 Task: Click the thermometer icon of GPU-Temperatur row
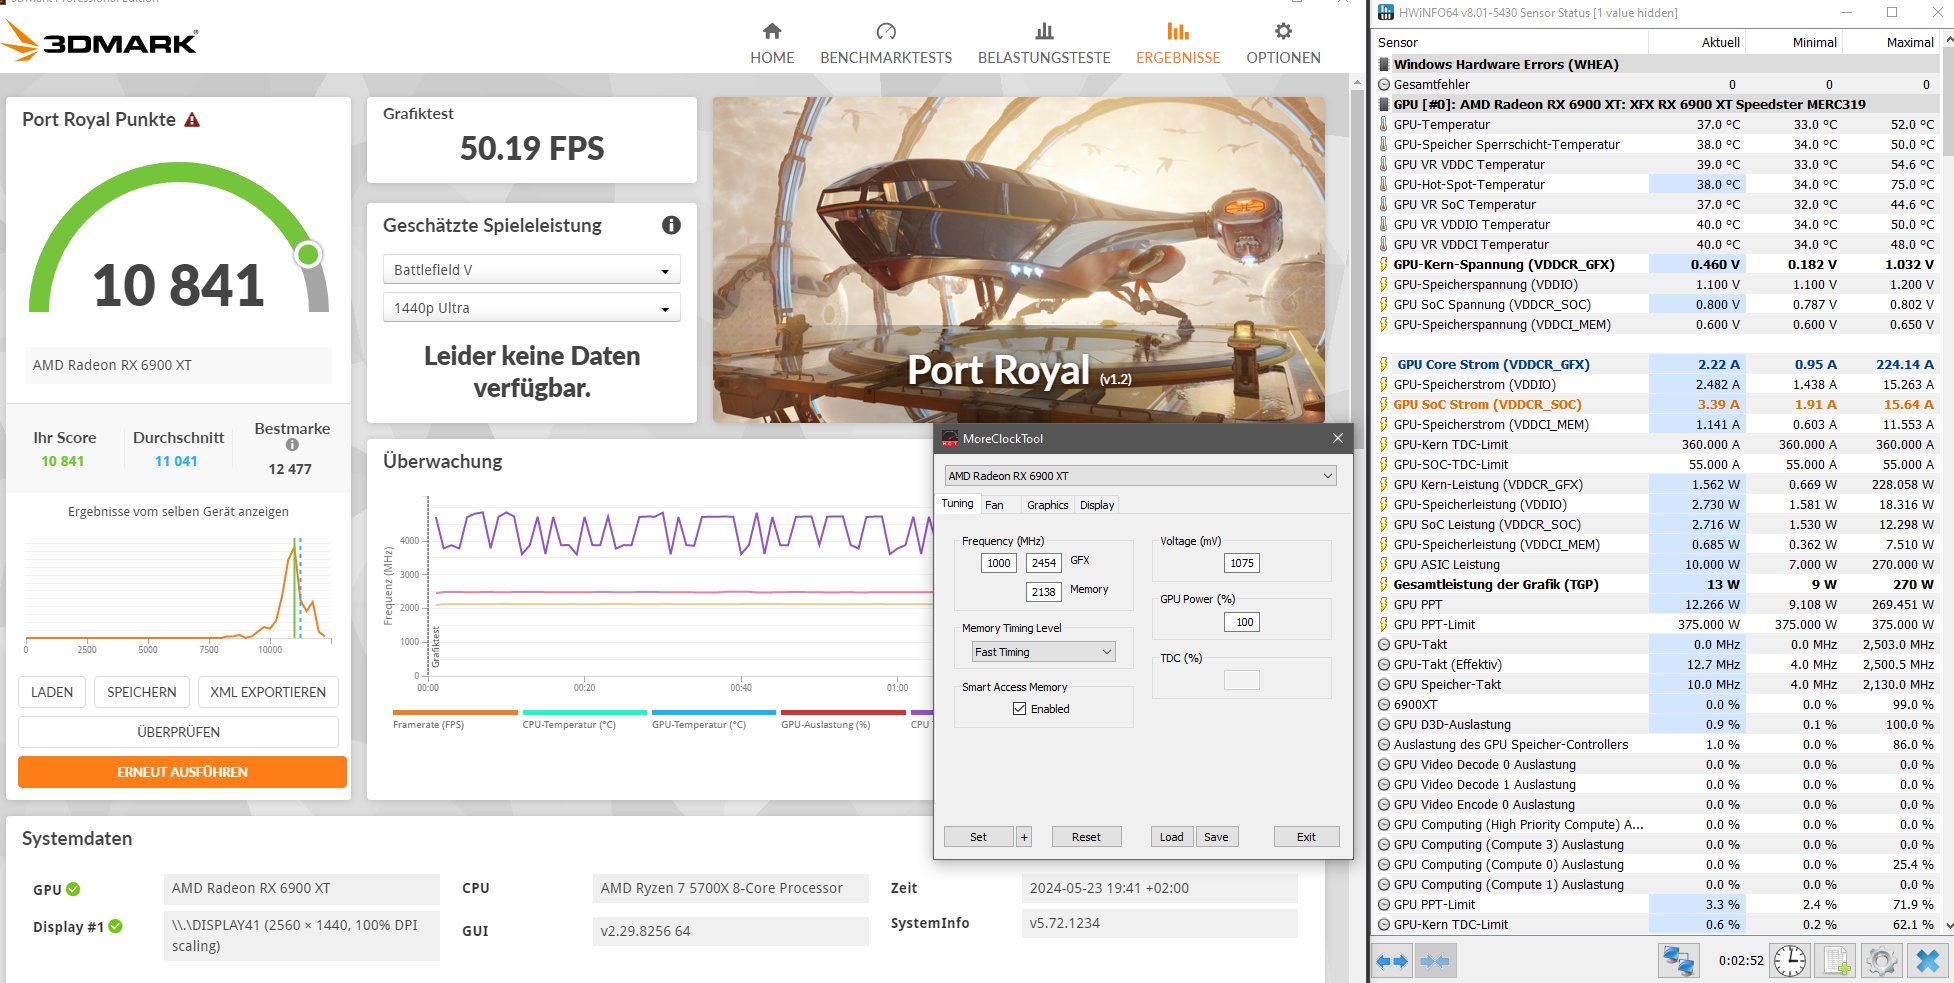1384,125
